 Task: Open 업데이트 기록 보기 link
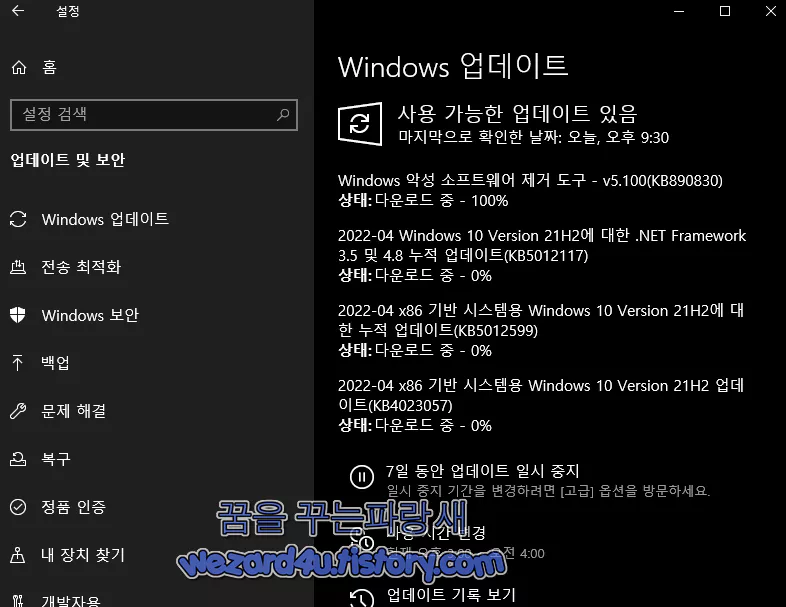451,595
